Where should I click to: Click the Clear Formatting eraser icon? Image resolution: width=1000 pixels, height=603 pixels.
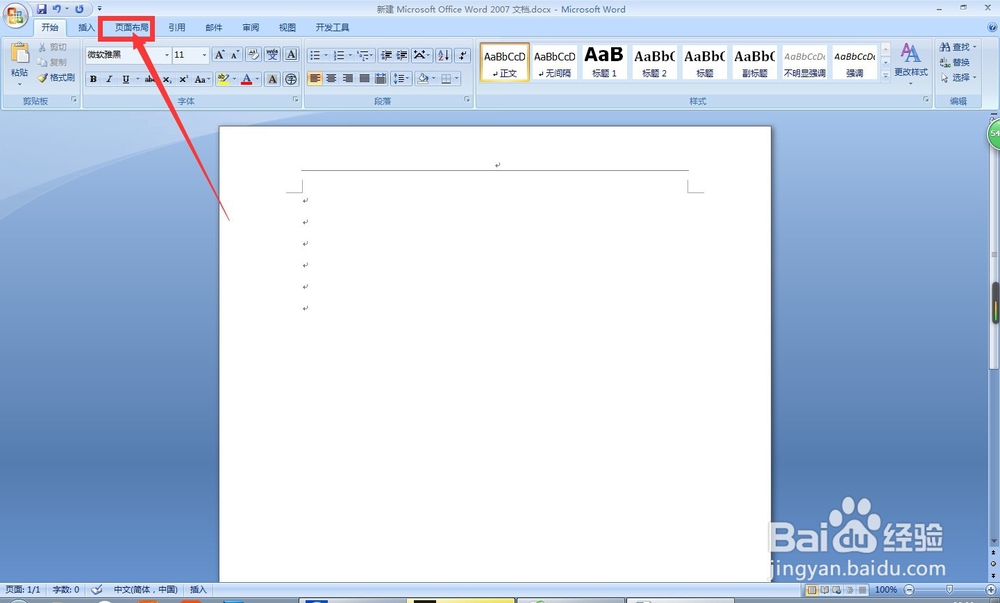(253, 55)
